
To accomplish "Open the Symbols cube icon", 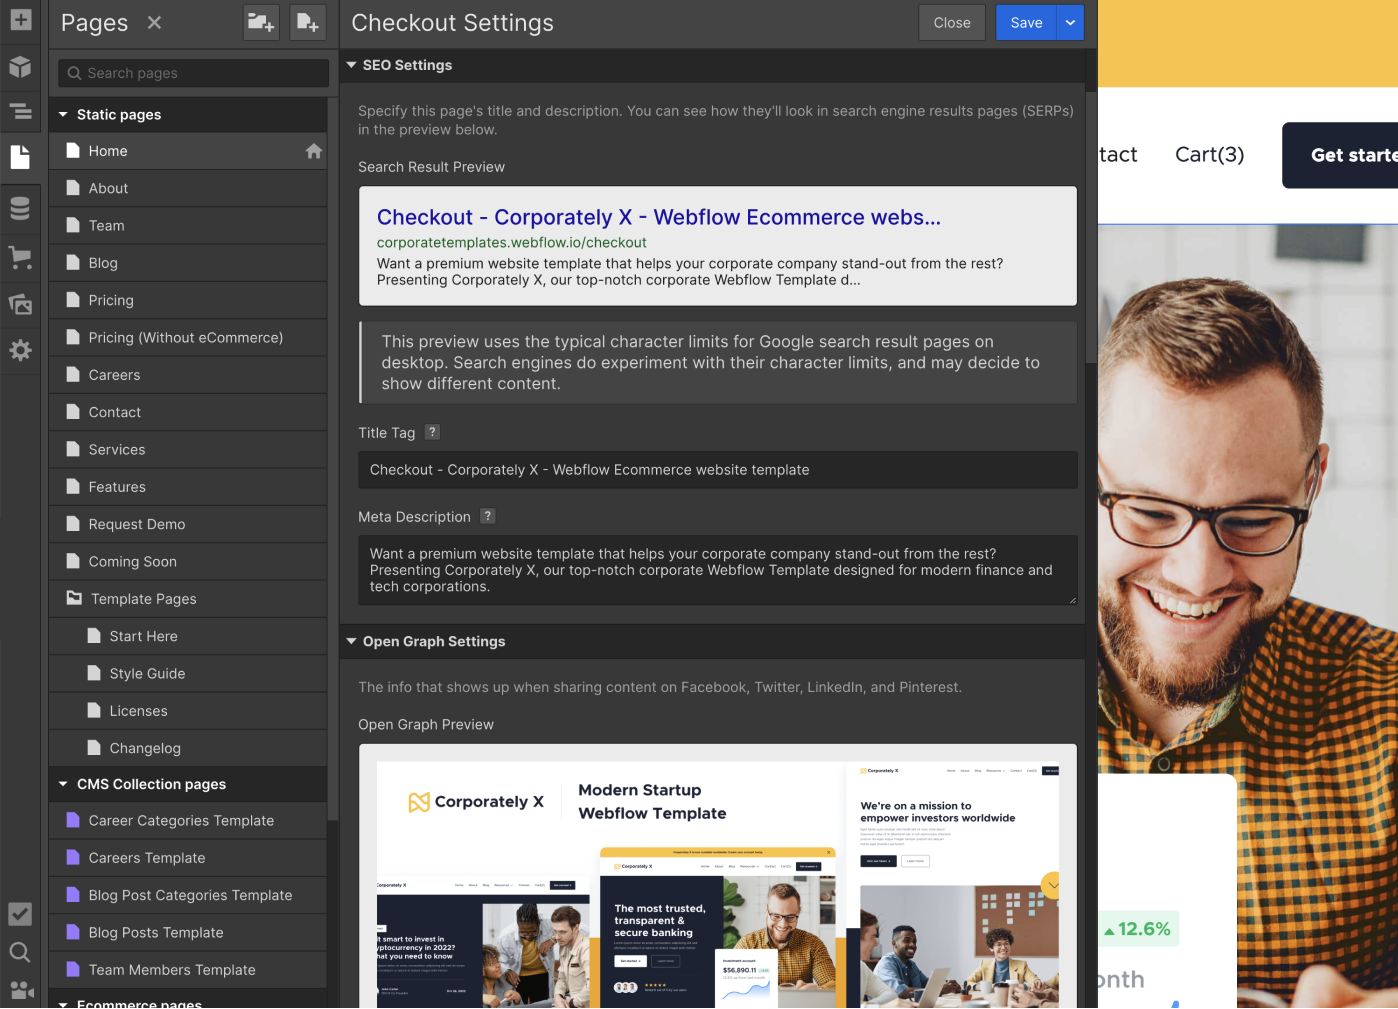I will (20, 66).
